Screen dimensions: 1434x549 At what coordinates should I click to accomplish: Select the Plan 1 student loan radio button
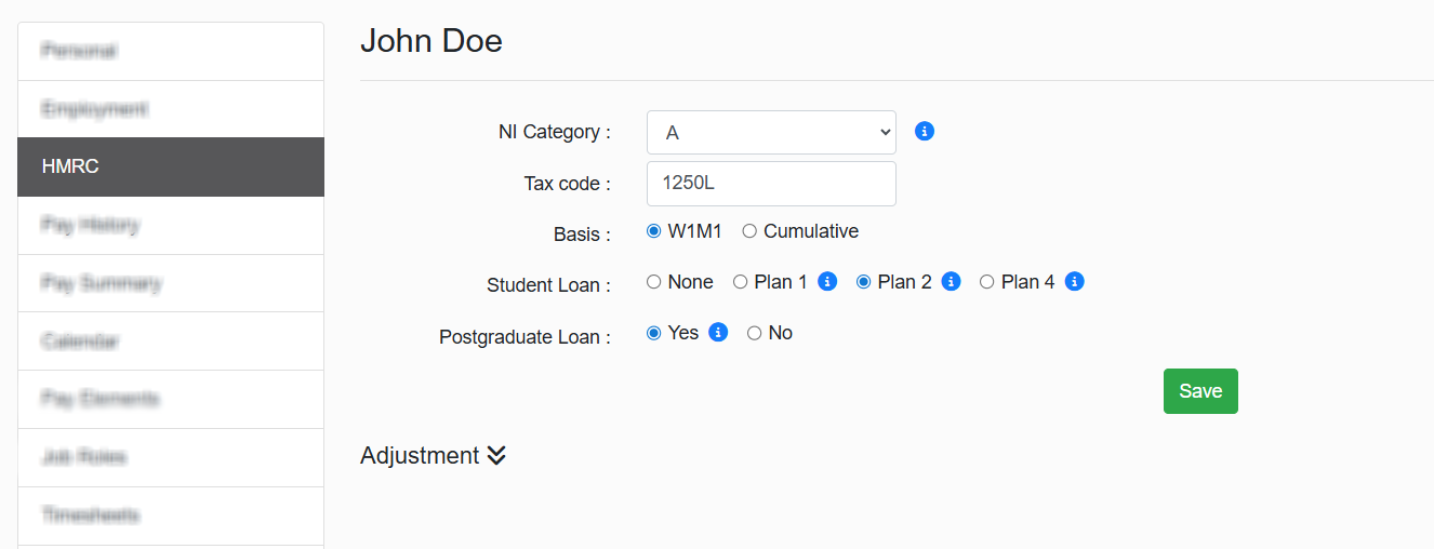[x=741, y=282]
